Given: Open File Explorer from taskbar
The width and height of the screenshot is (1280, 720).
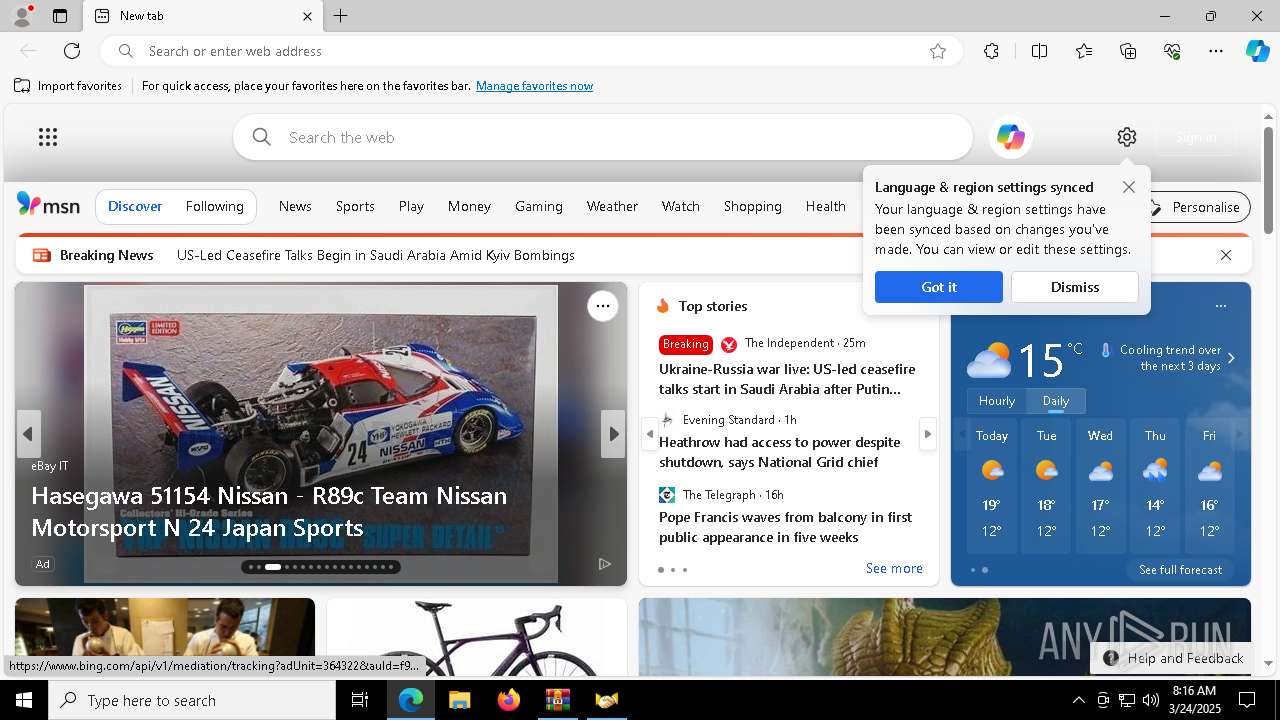Looking at the screenshot, I should point(459,700).
